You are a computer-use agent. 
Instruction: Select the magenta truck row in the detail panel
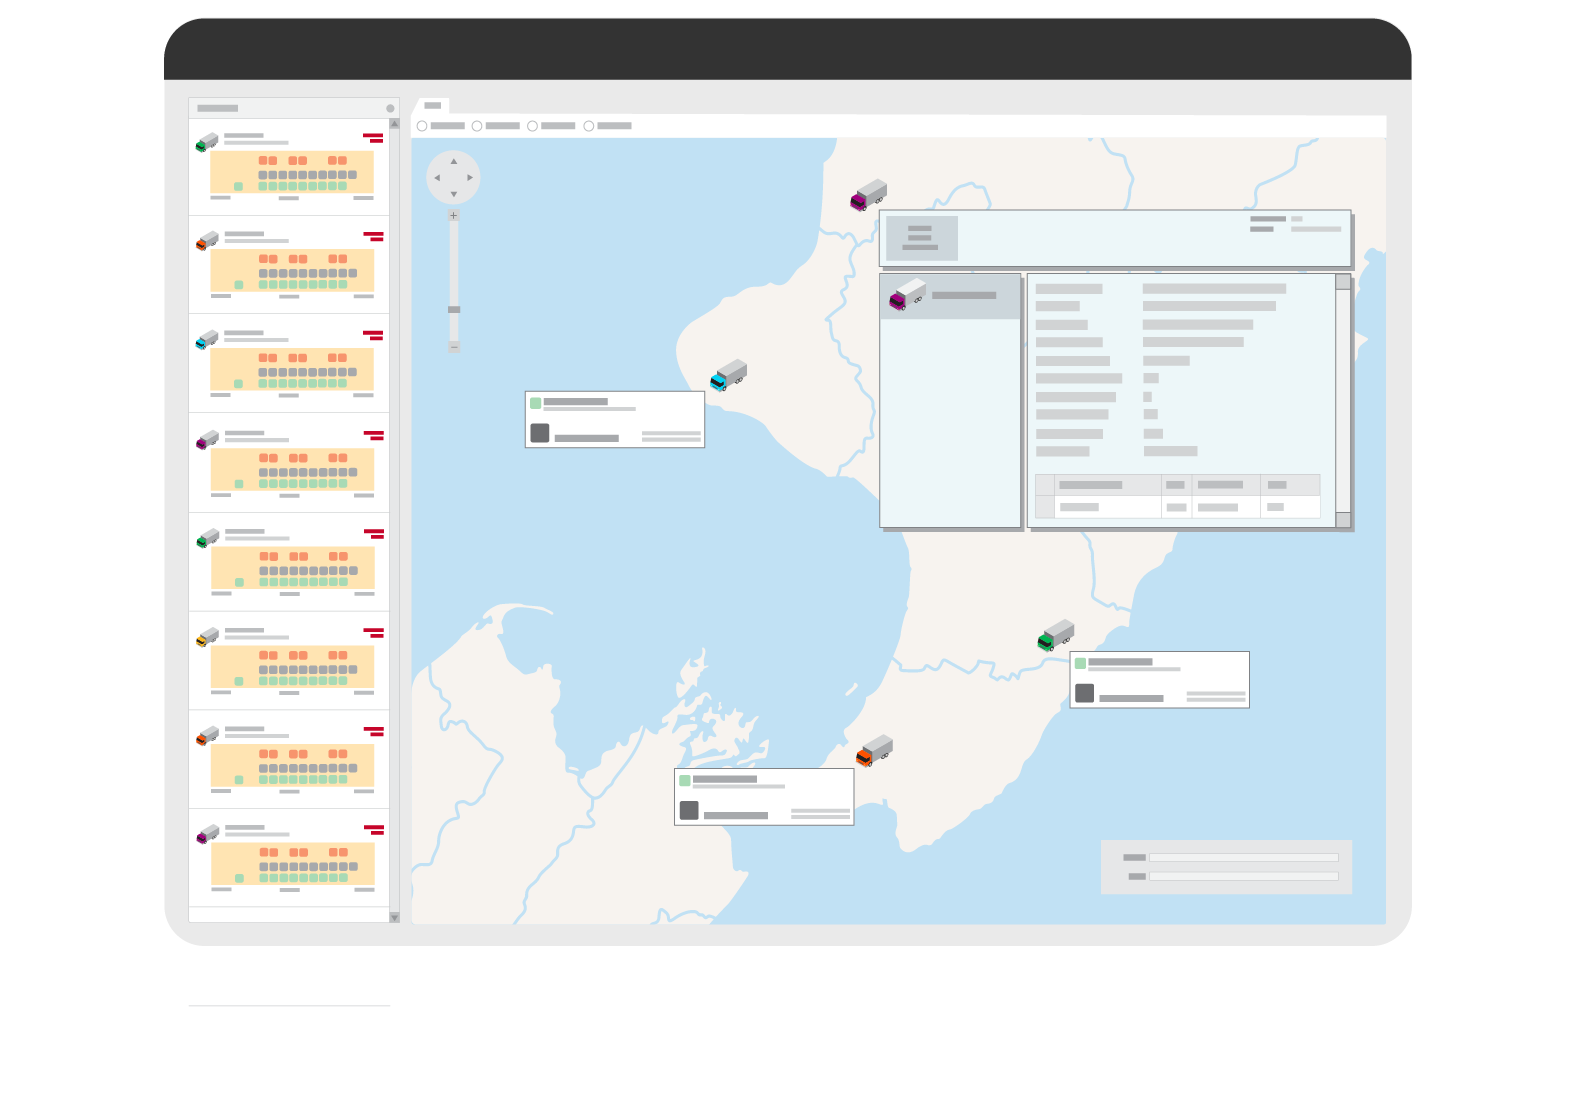[950, 296]
